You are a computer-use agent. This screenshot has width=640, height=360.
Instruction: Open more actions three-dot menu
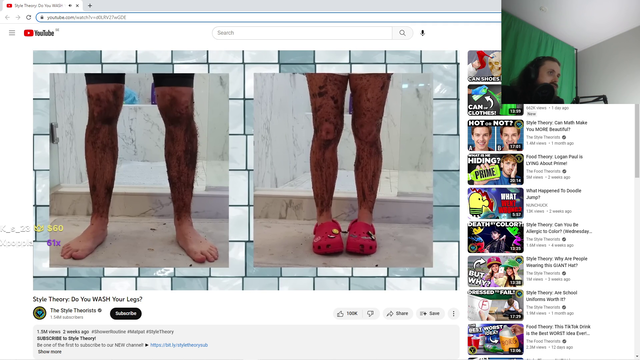[x=453, y=313]
